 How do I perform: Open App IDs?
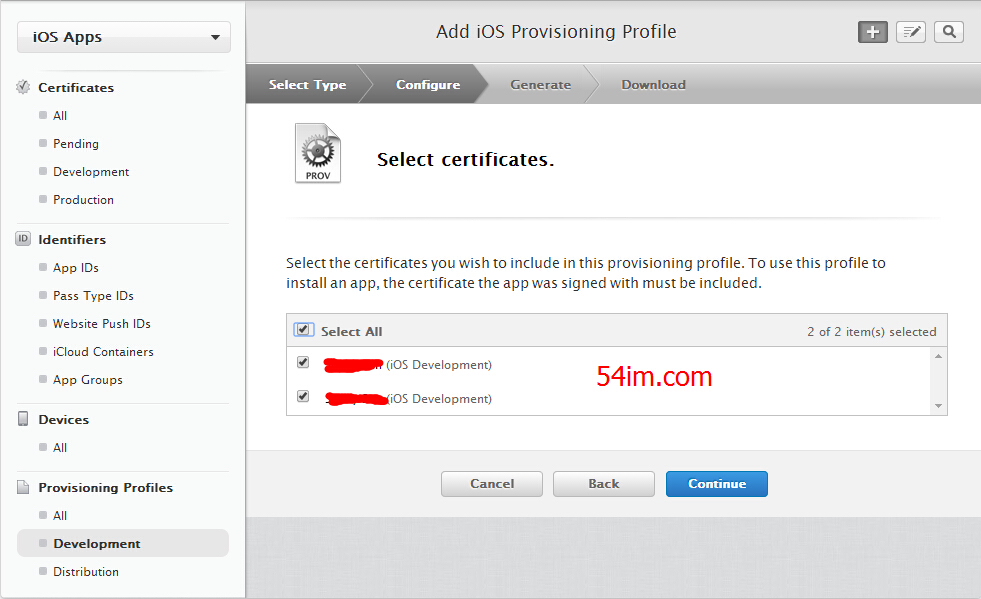pos(76,268)
